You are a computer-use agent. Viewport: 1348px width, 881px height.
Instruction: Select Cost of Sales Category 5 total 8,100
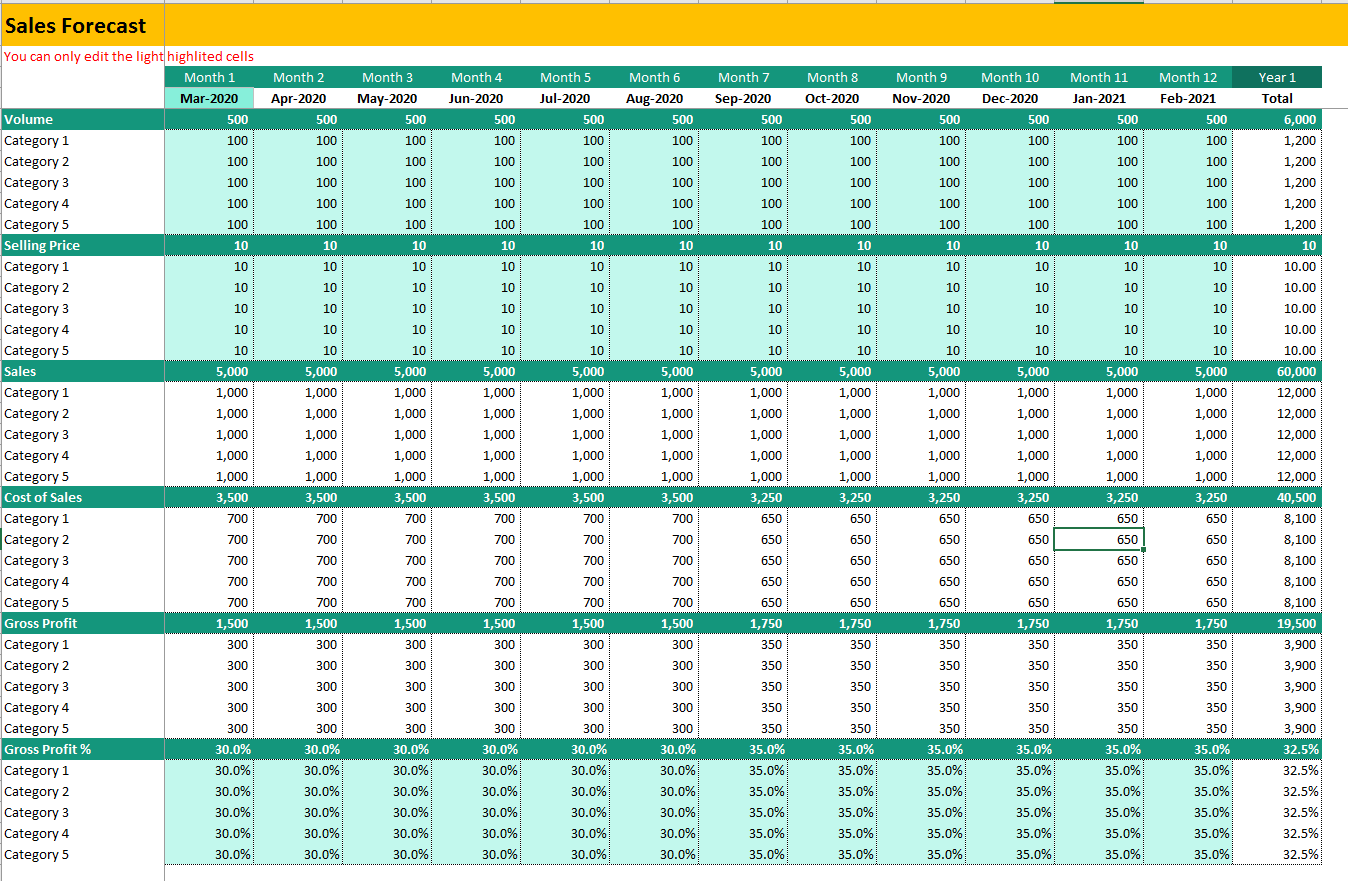(x=1277, y=602)
